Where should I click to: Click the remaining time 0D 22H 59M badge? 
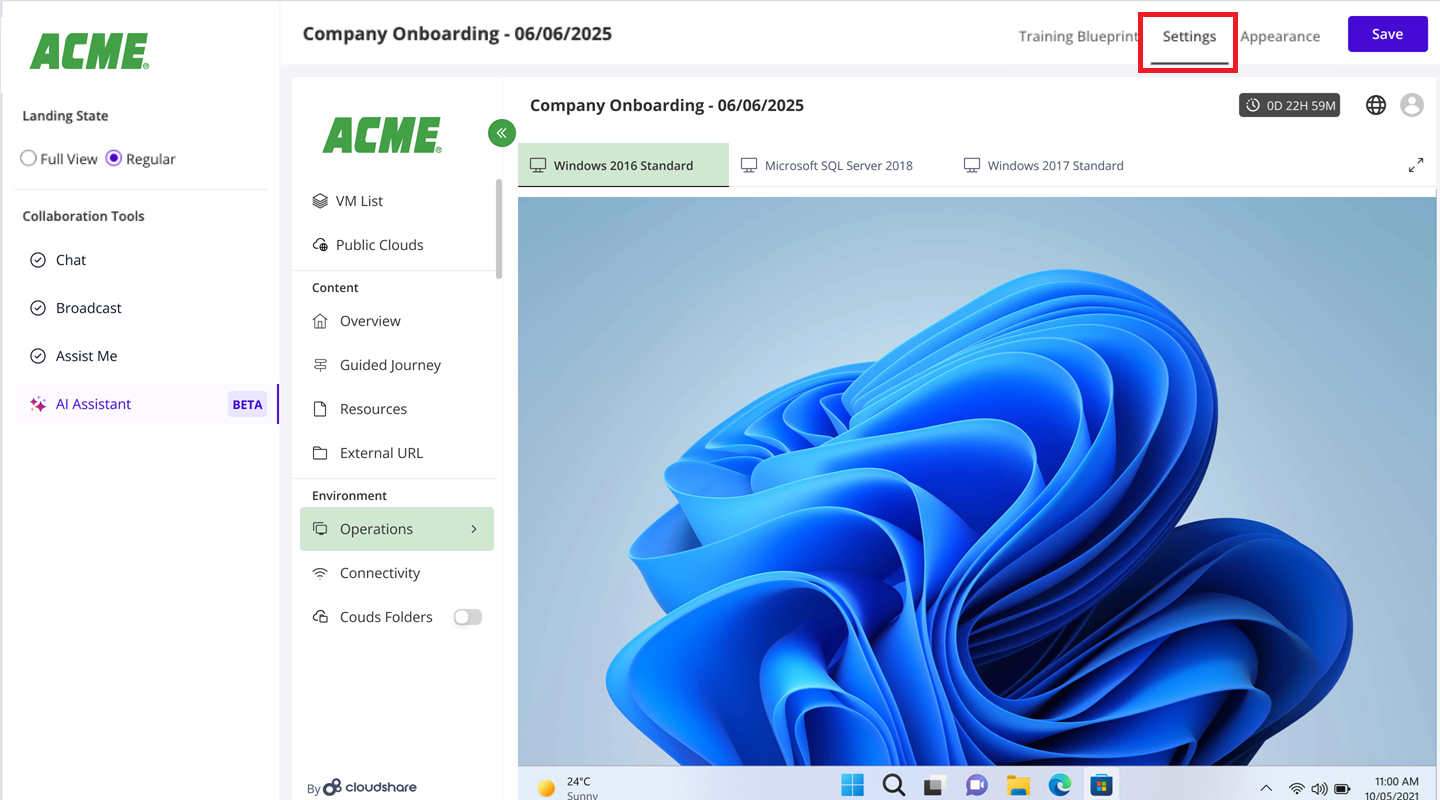point(1290,105)
